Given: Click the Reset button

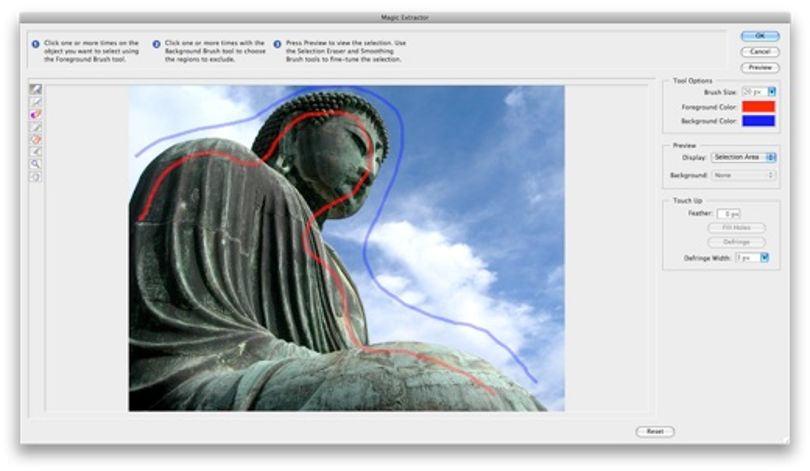Looking at the screenshot, I should coord(655,431).
